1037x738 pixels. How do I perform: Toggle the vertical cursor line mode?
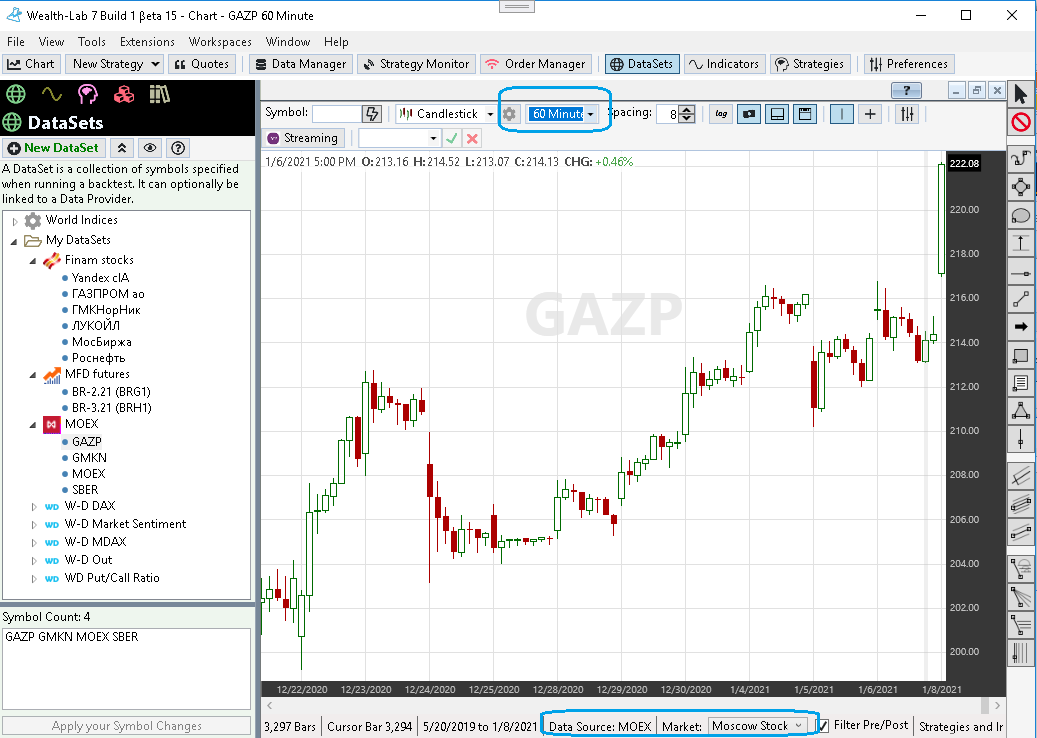point(841,114)
